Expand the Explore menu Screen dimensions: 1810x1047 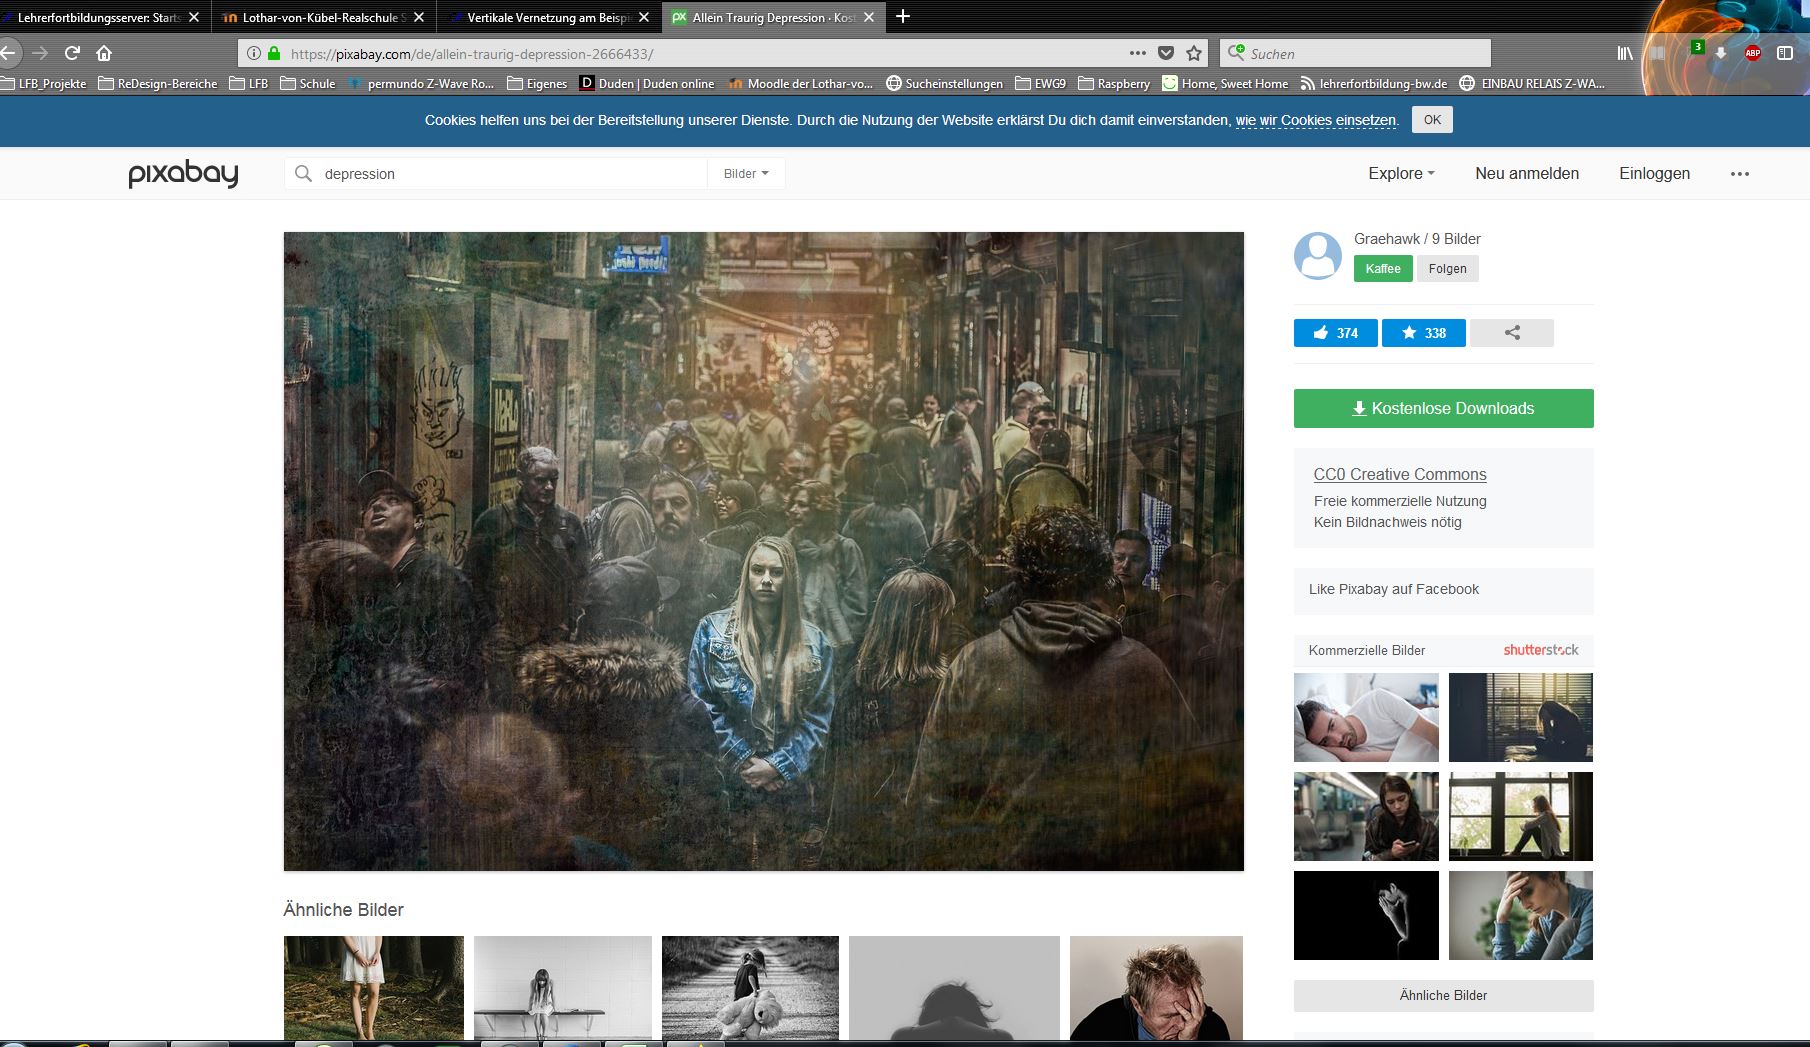click(x=1401, y=173)
